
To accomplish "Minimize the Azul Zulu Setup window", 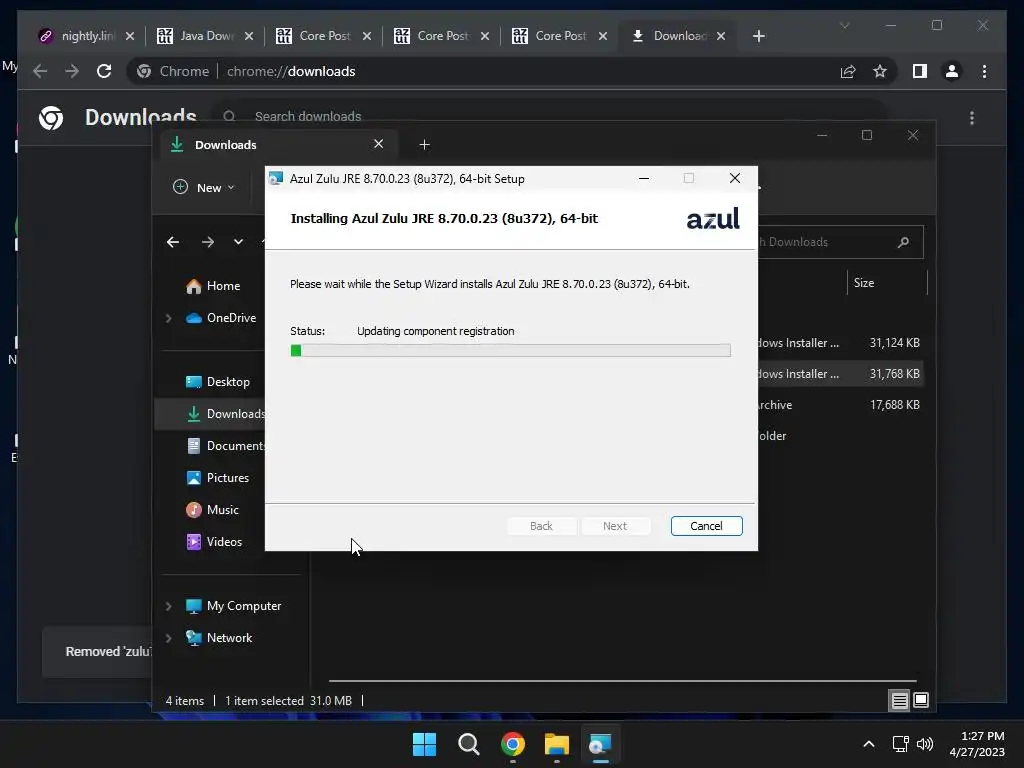I will pos(644,178).
